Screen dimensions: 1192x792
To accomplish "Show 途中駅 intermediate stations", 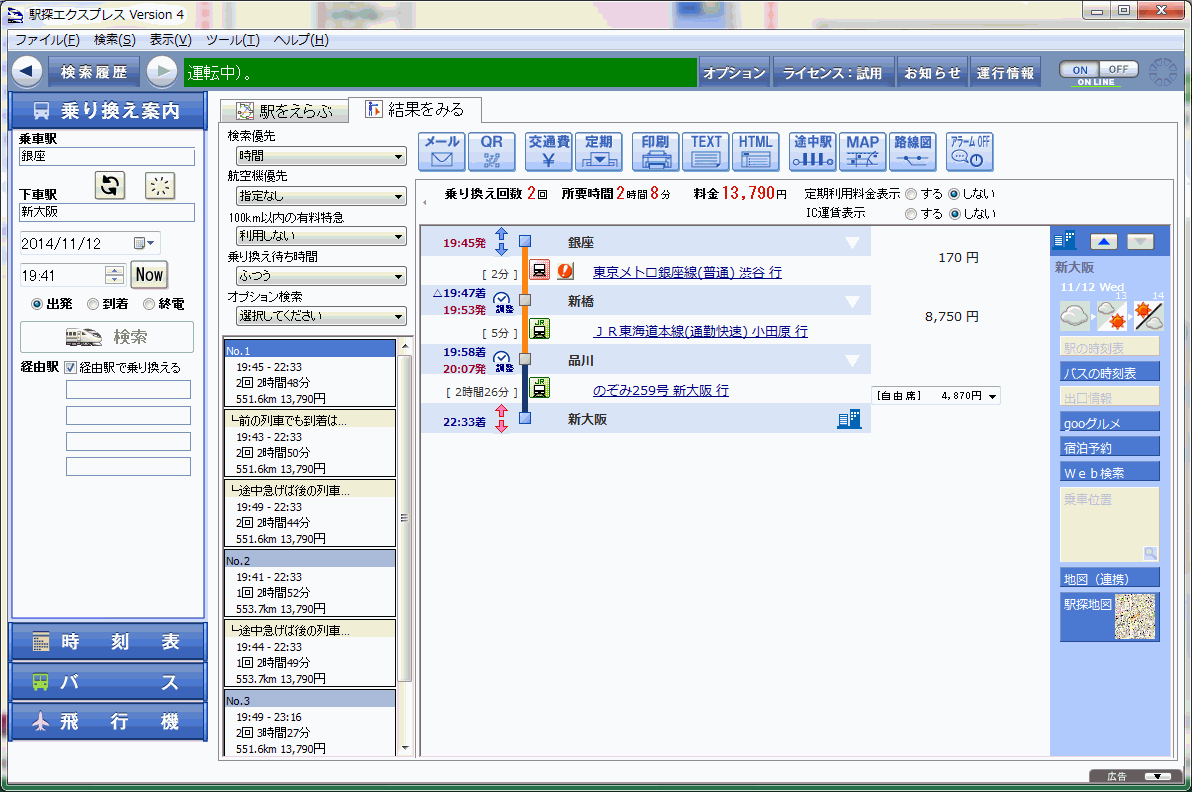I will pos(811,151).
